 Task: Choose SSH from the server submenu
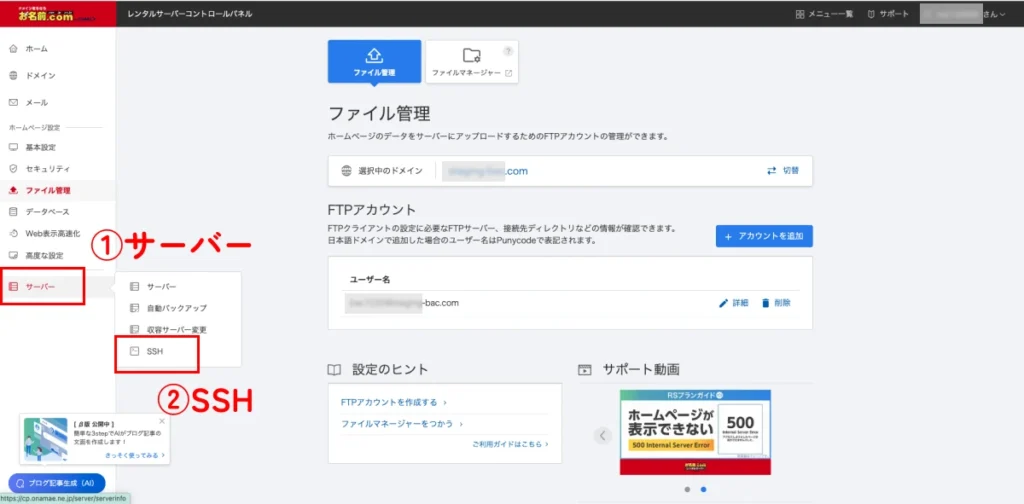(x=154, y=352)
